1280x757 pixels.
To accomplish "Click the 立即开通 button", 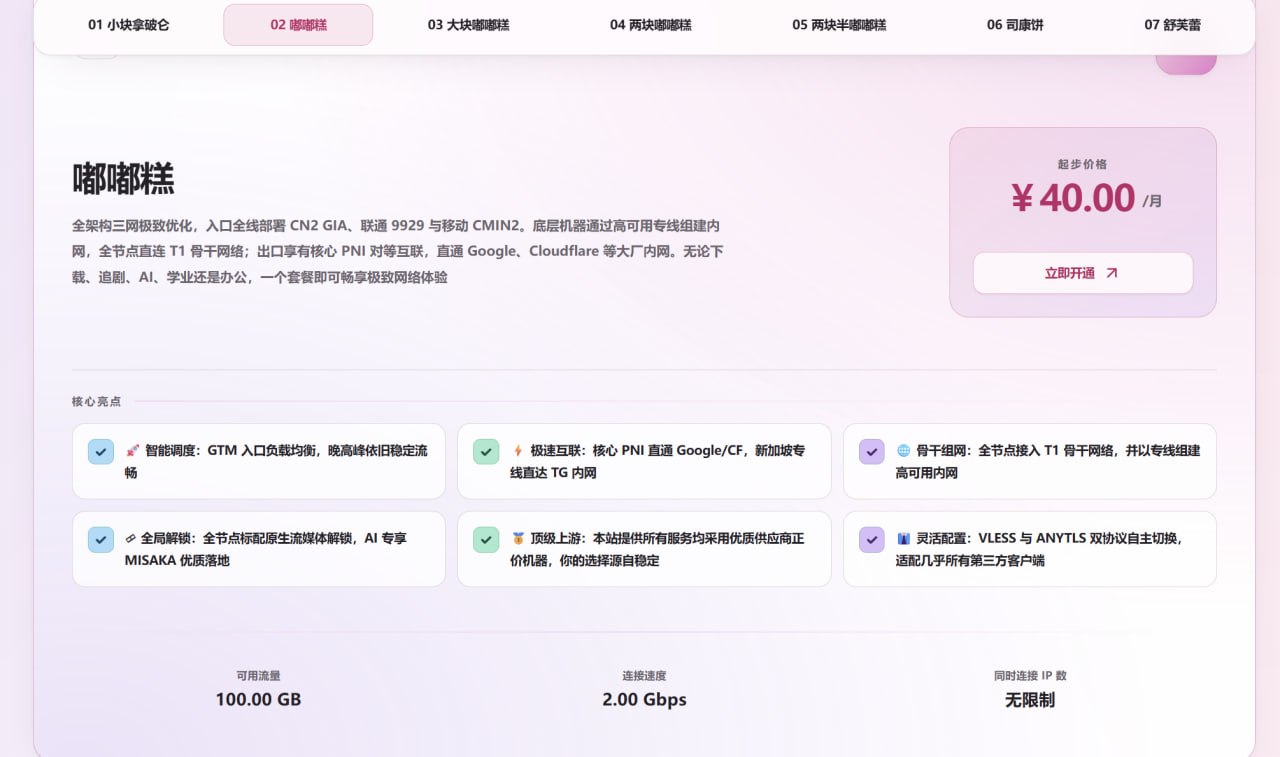I will pos(1083,273).
